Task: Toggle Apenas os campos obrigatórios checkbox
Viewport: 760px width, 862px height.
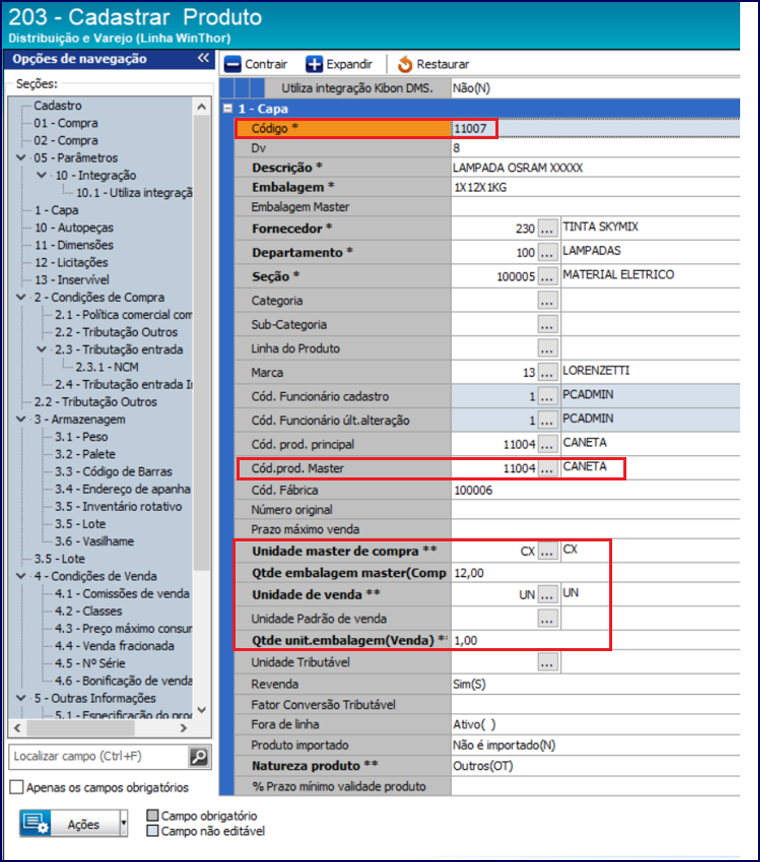Action: 16,787
